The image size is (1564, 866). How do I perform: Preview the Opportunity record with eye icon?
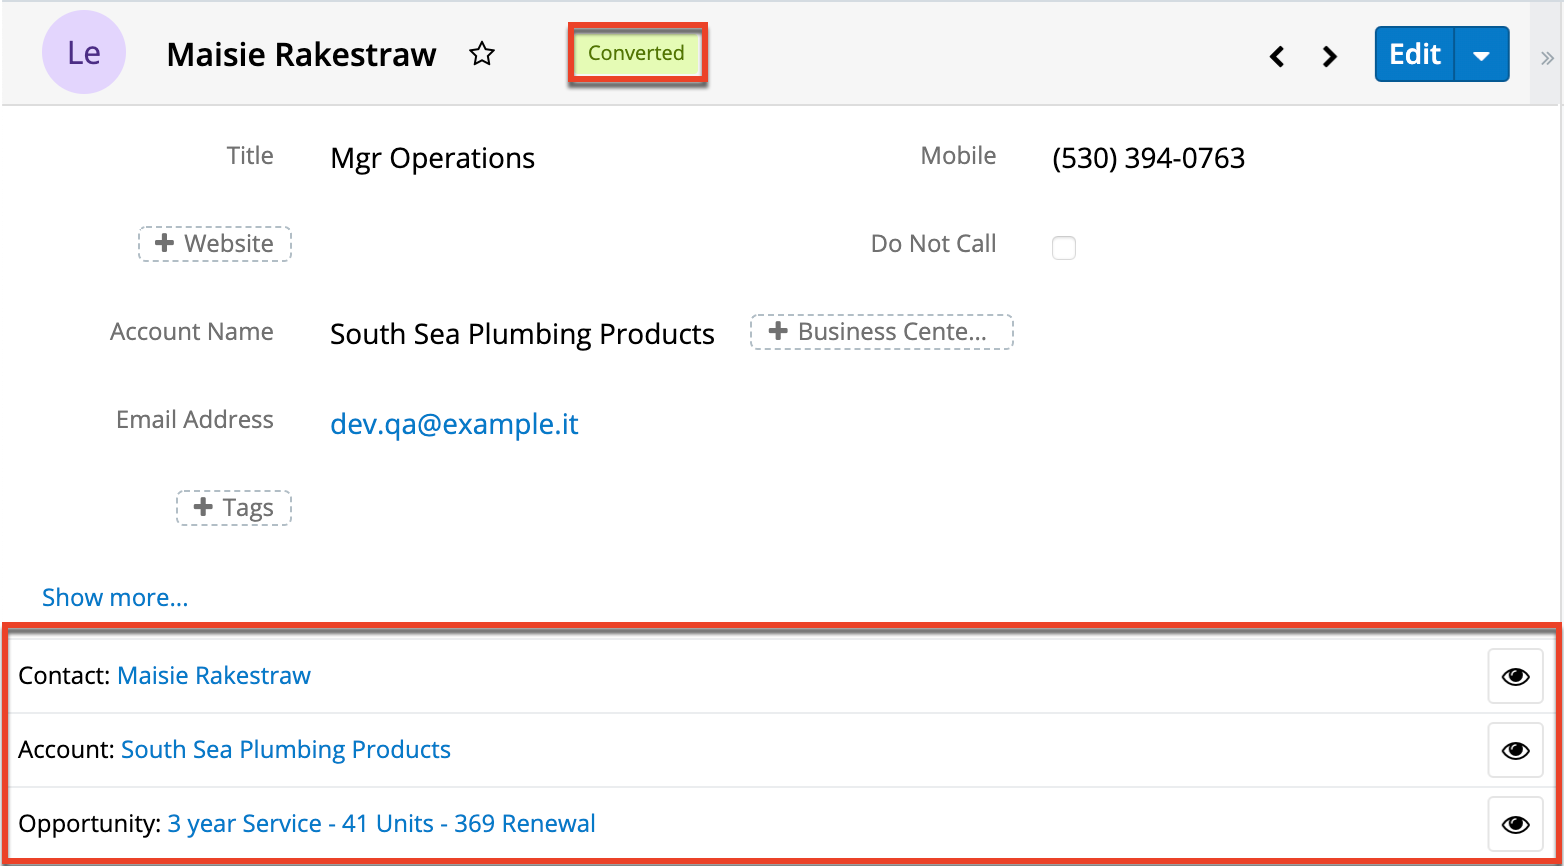pos(1515,824)
